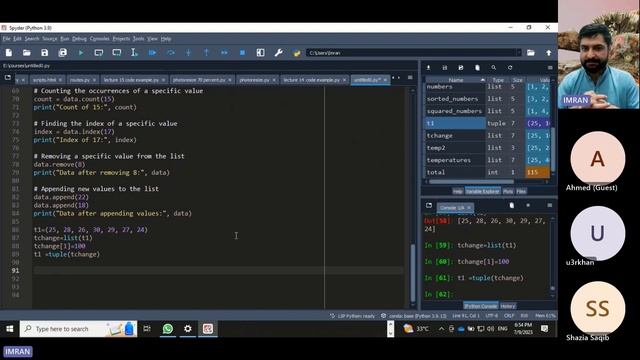The height and width of the screenshot is (360, 640).
Task: Open the Consoles menu
Action: pyautogui.click(x=100, y=39)
